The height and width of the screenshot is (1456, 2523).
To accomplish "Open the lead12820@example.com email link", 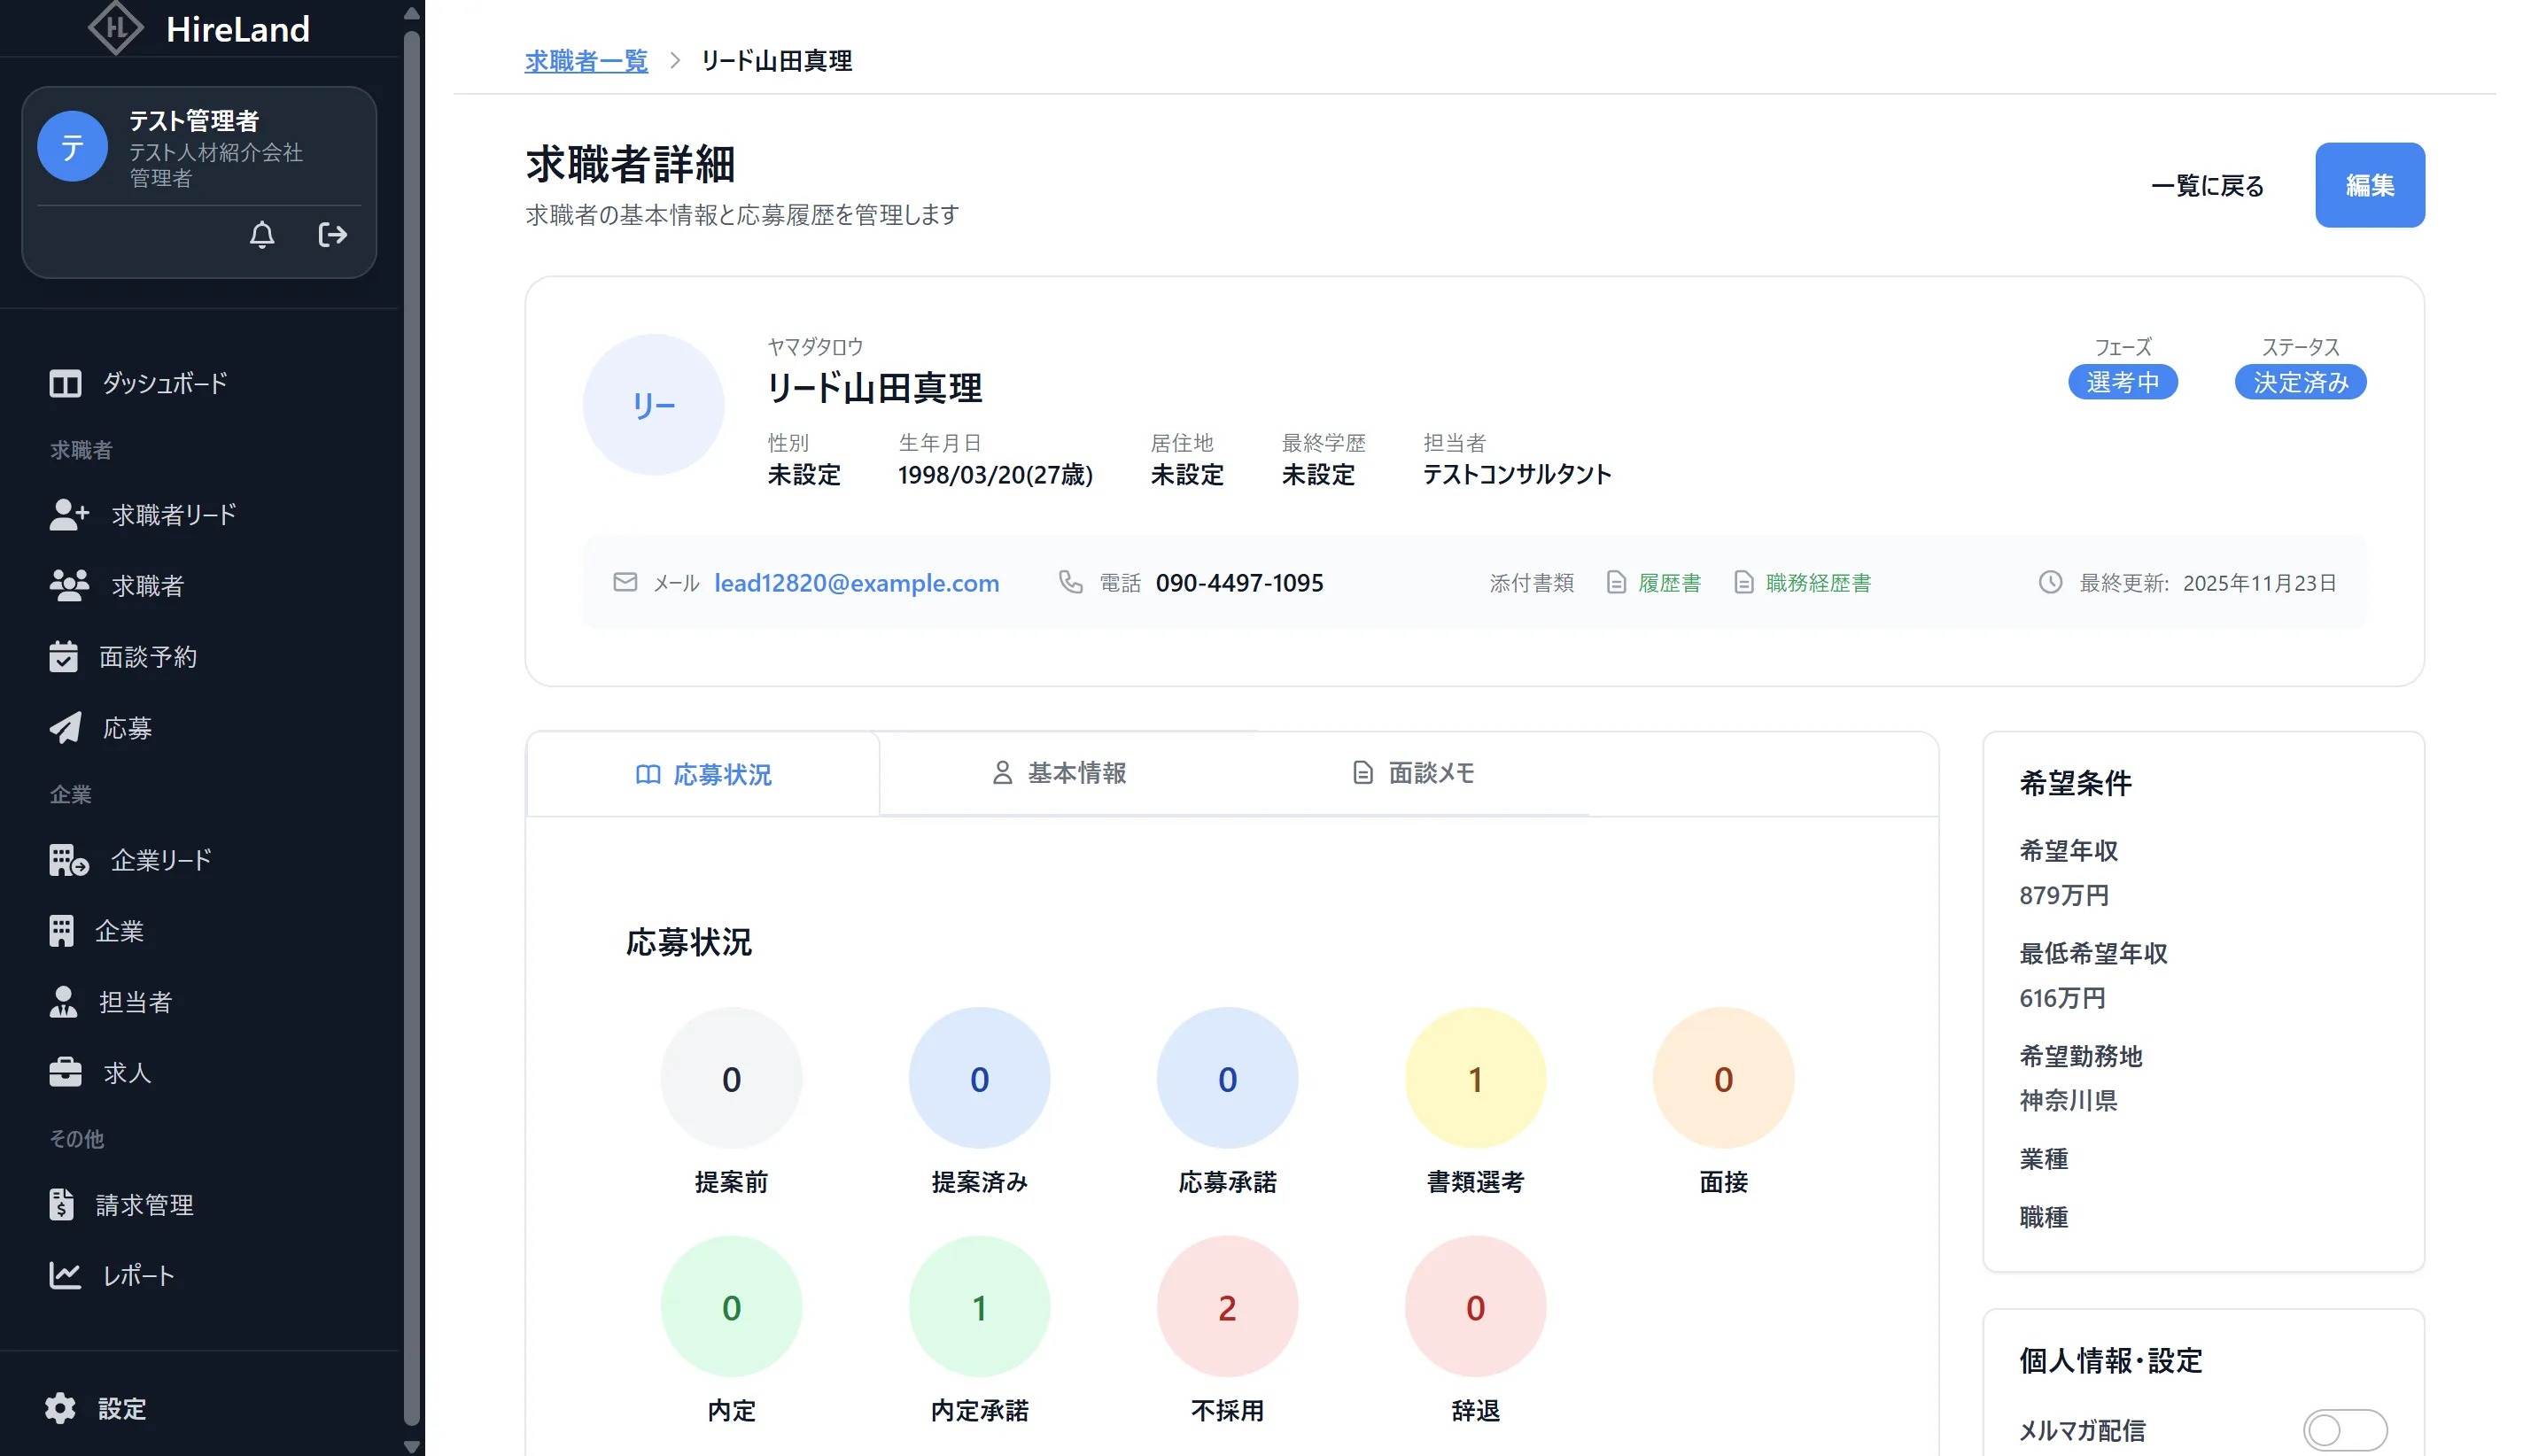I will tap(856, 582).
